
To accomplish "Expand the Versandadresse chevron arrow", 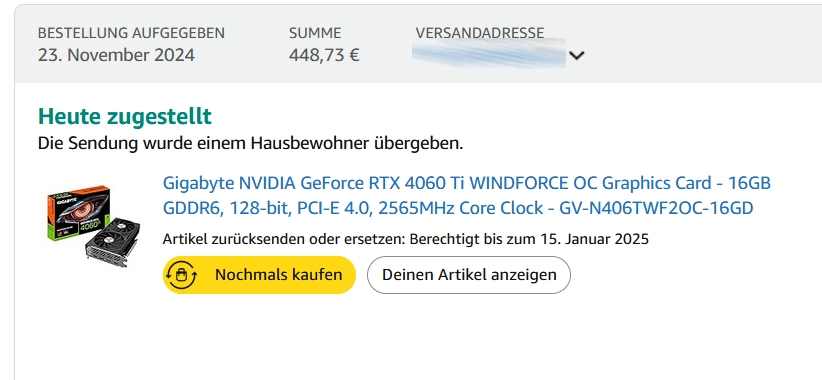I will point(577,55).
